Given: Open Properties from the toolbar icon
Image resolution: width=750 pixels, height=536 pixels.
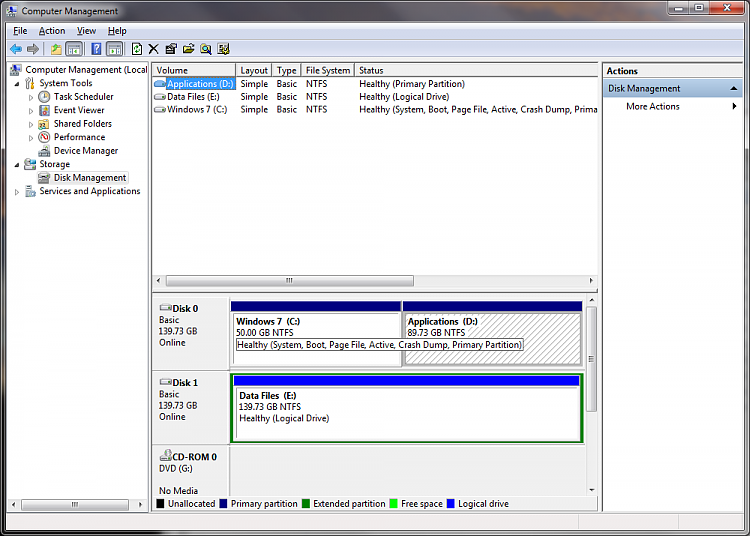Looking at the screenshot, I should 171,49.
